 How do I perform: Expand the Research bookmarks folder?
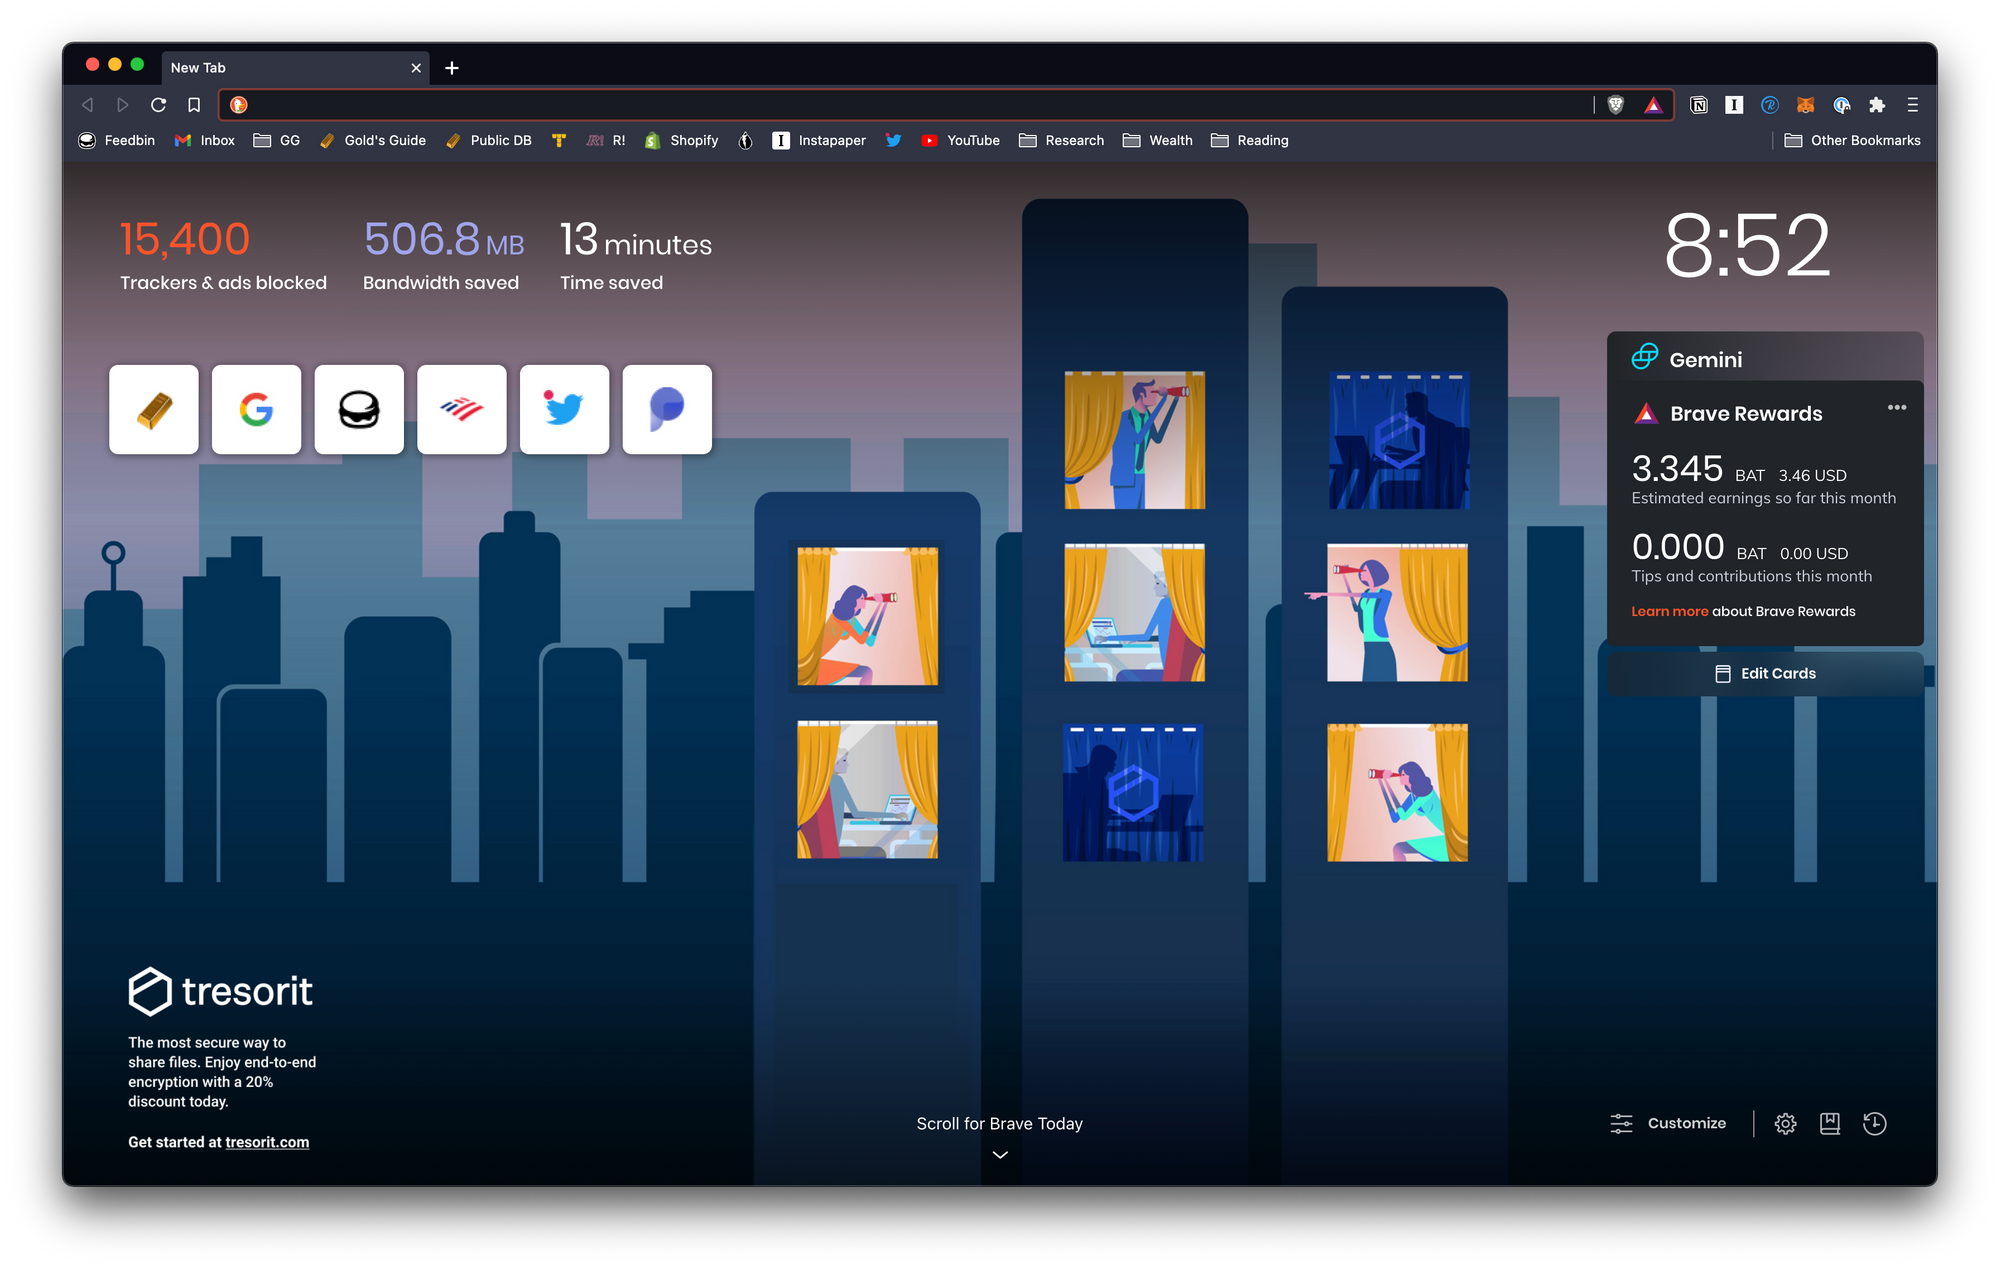pyautogui.click(x=1061, y=141)
